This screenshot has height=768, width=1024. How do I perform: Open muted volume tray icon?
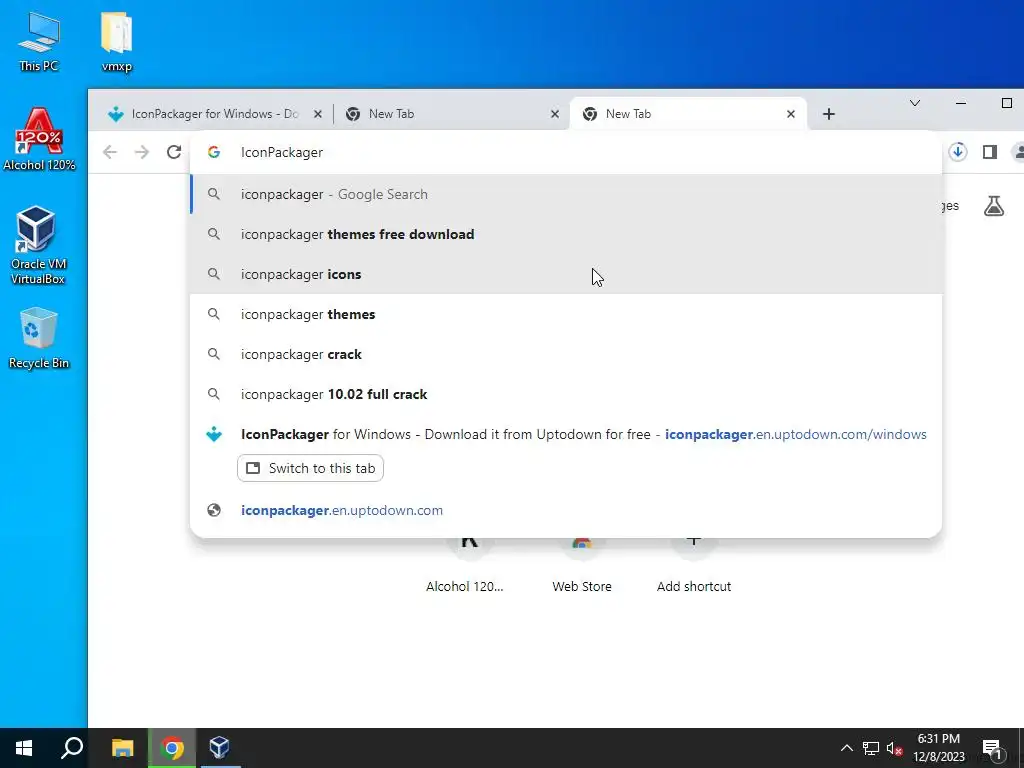(x=894, y=748)
